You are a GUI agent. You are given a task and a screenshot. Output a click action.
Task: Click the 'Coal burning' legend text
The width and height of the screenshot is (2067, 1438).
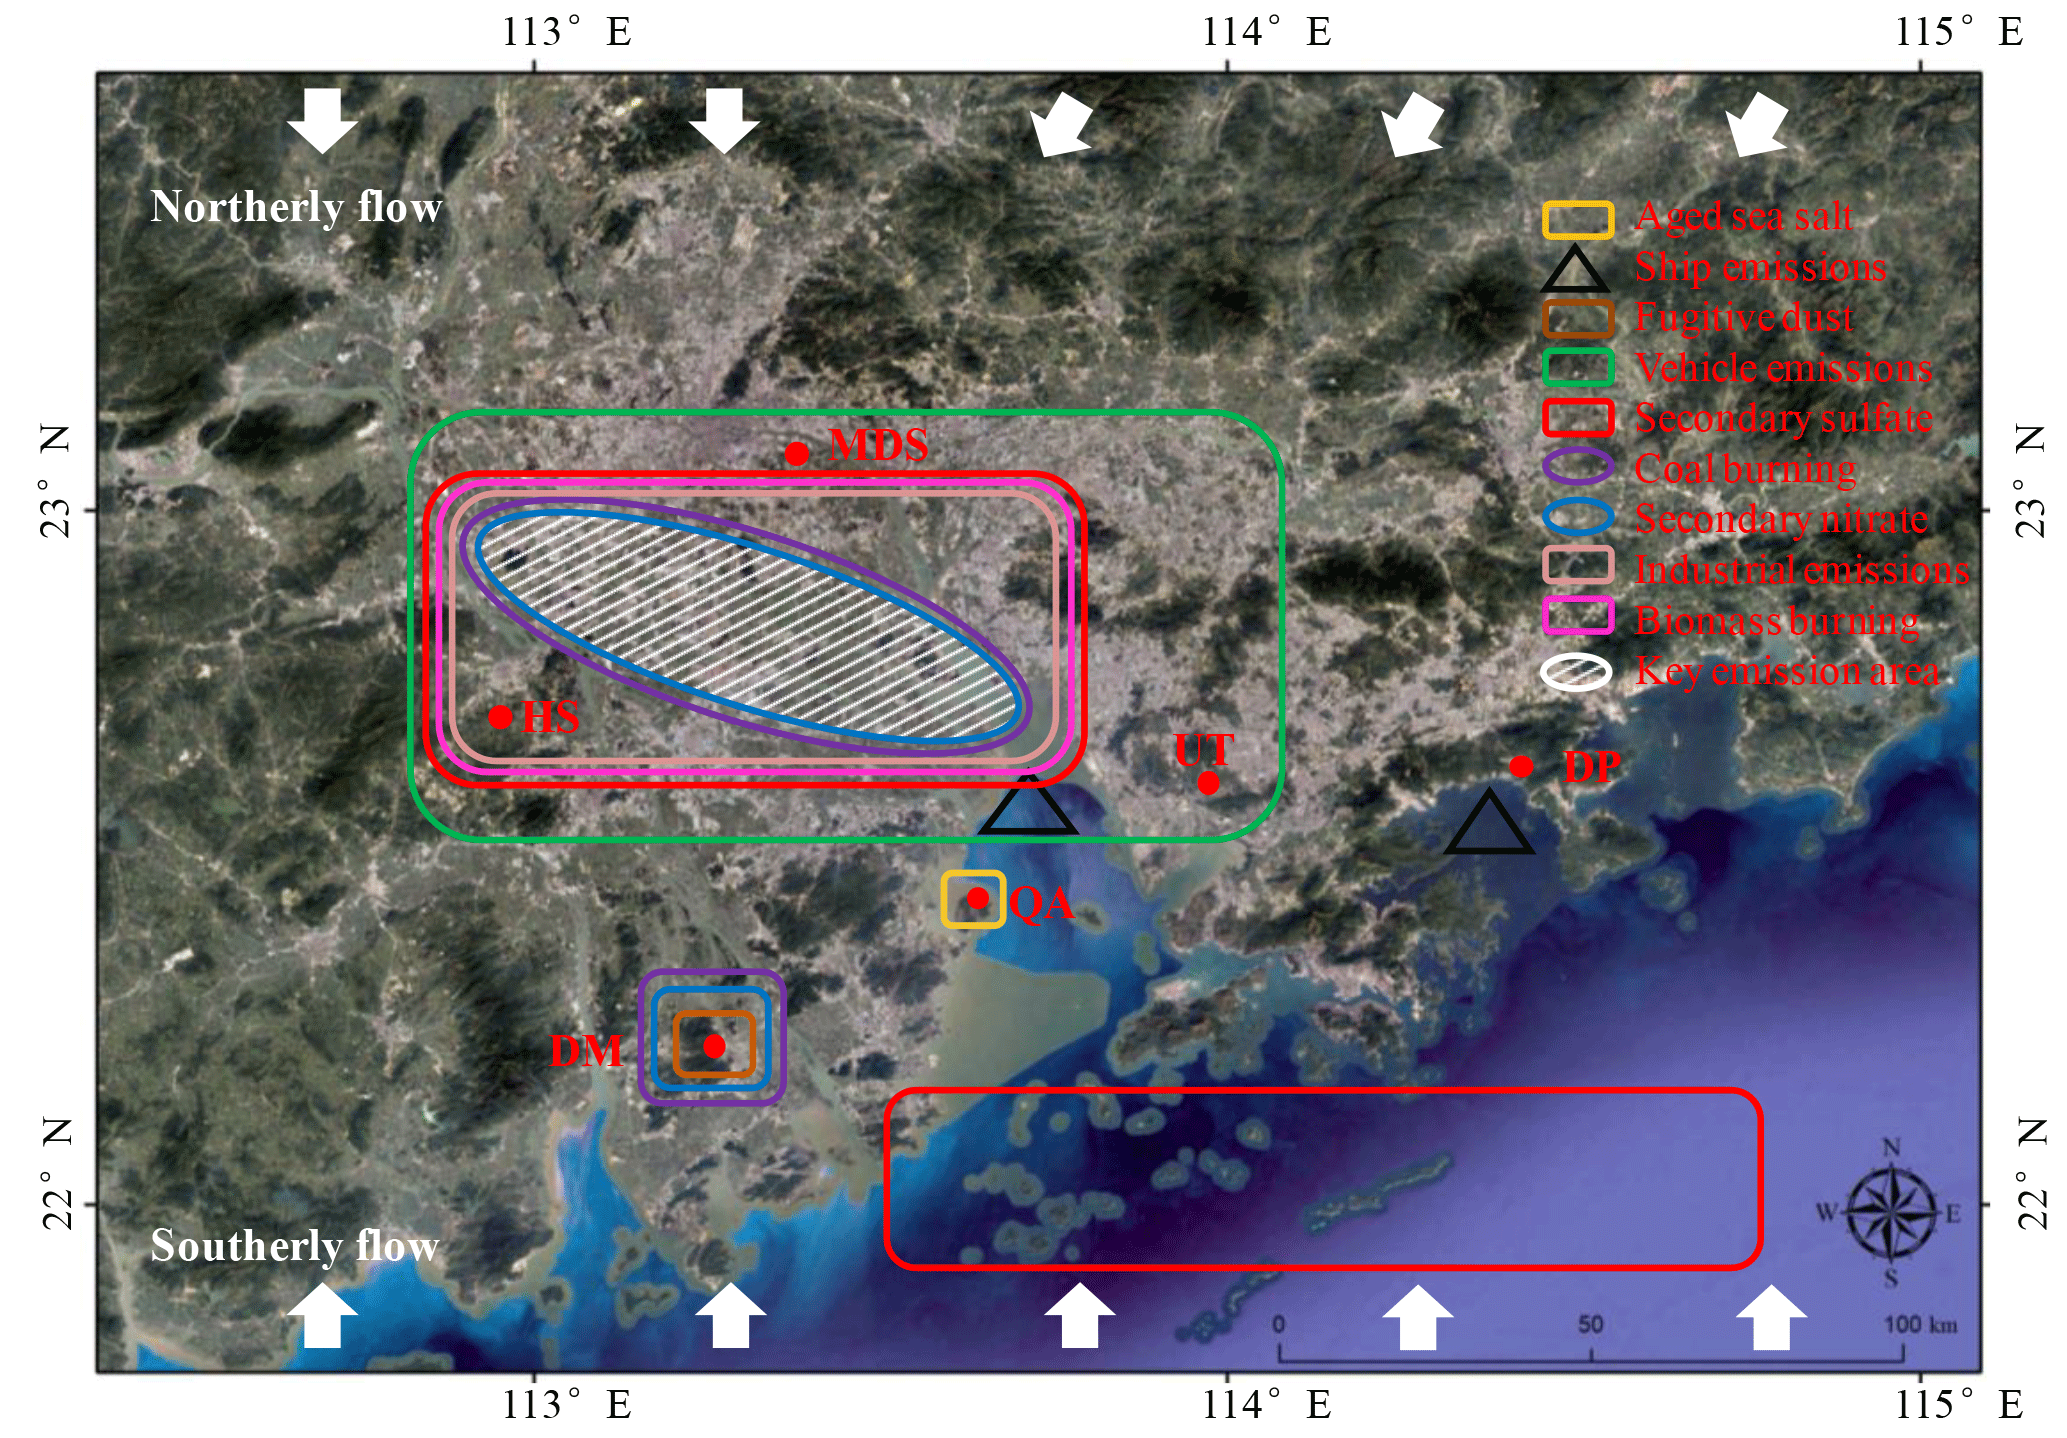pos(1745,468)
